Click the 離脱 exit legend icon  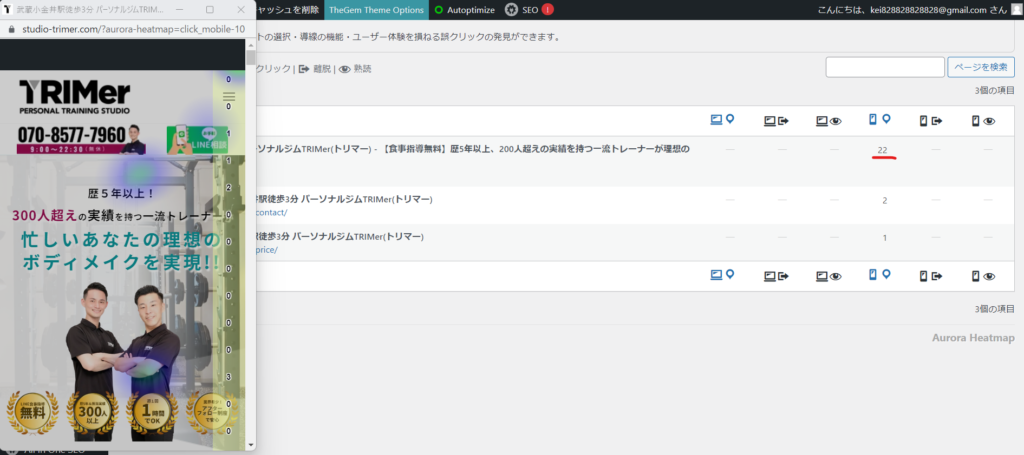(x=304, y=69)
